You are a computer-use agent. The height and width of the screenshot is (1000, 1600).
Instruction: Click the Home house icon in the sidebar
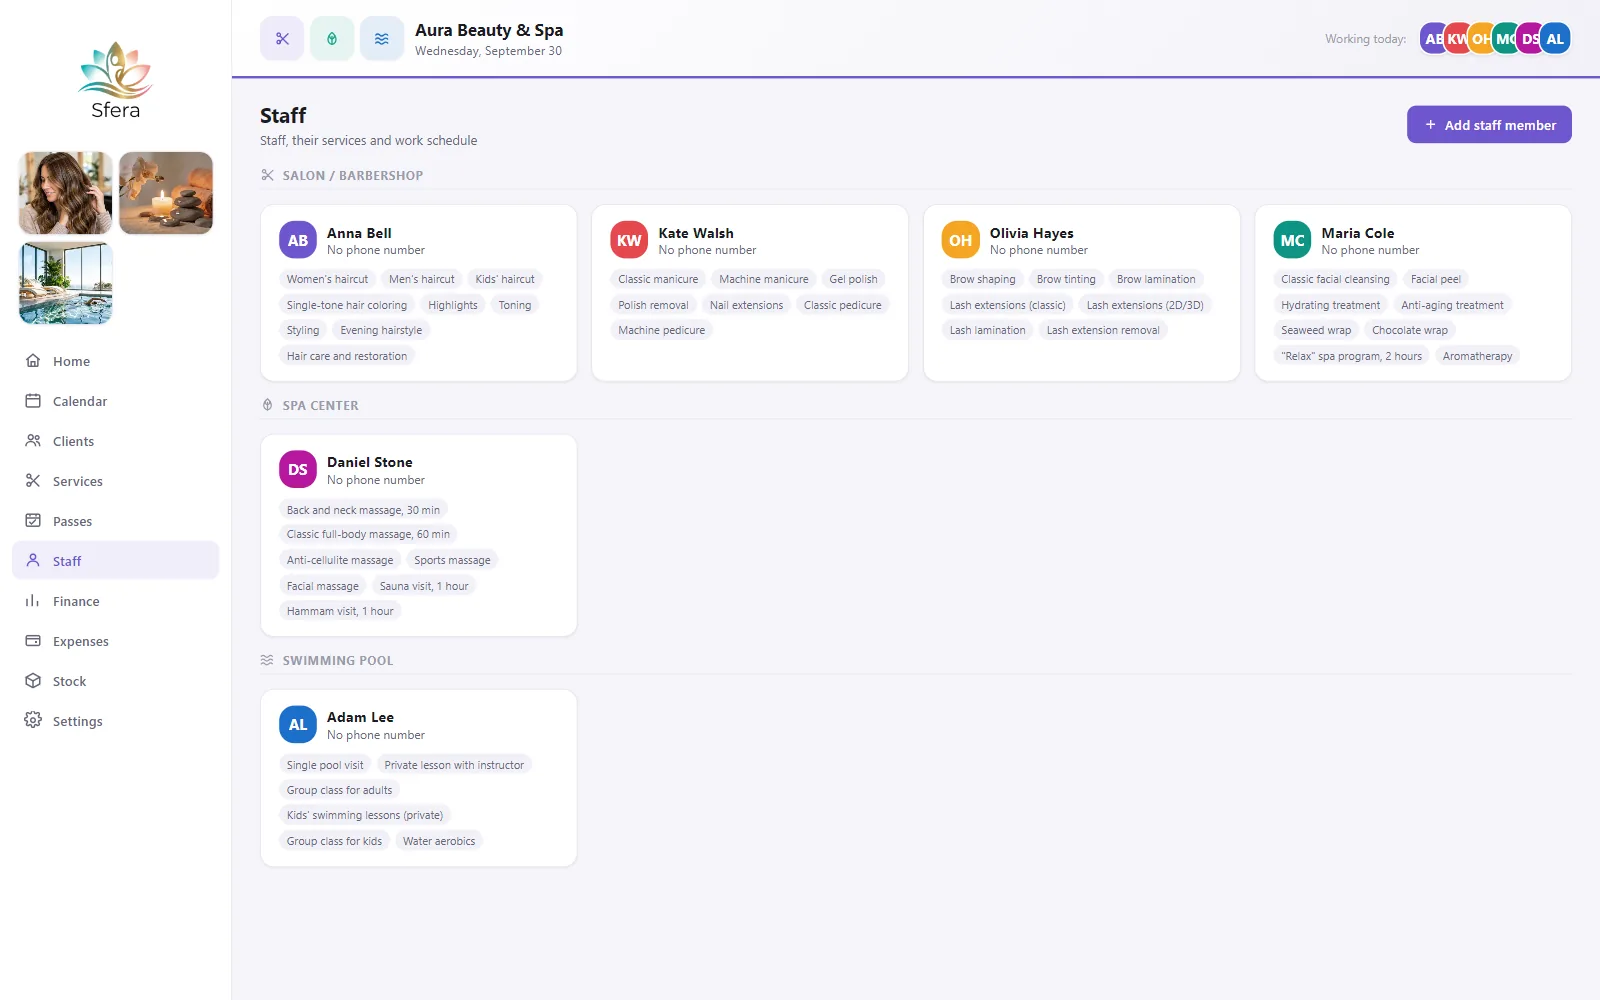tap(33, 361)
